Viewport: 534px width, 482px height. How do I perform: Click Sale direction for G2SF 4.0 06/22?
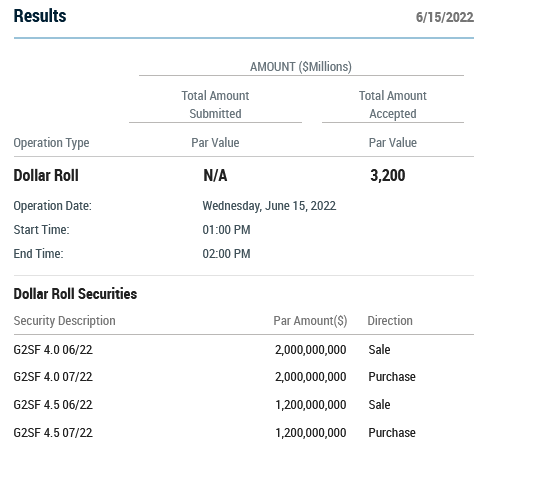[x=379, y=350]
